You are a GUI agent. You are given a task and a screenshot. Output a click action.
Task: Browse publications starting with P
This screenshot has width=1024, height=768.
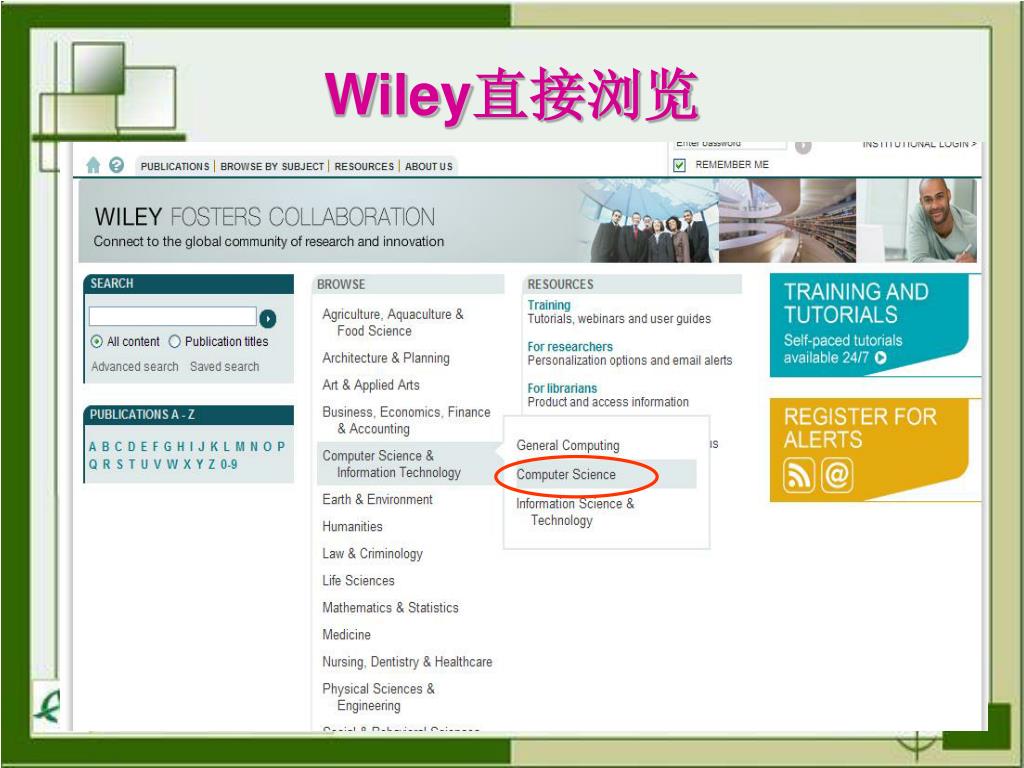click(281, 447)
